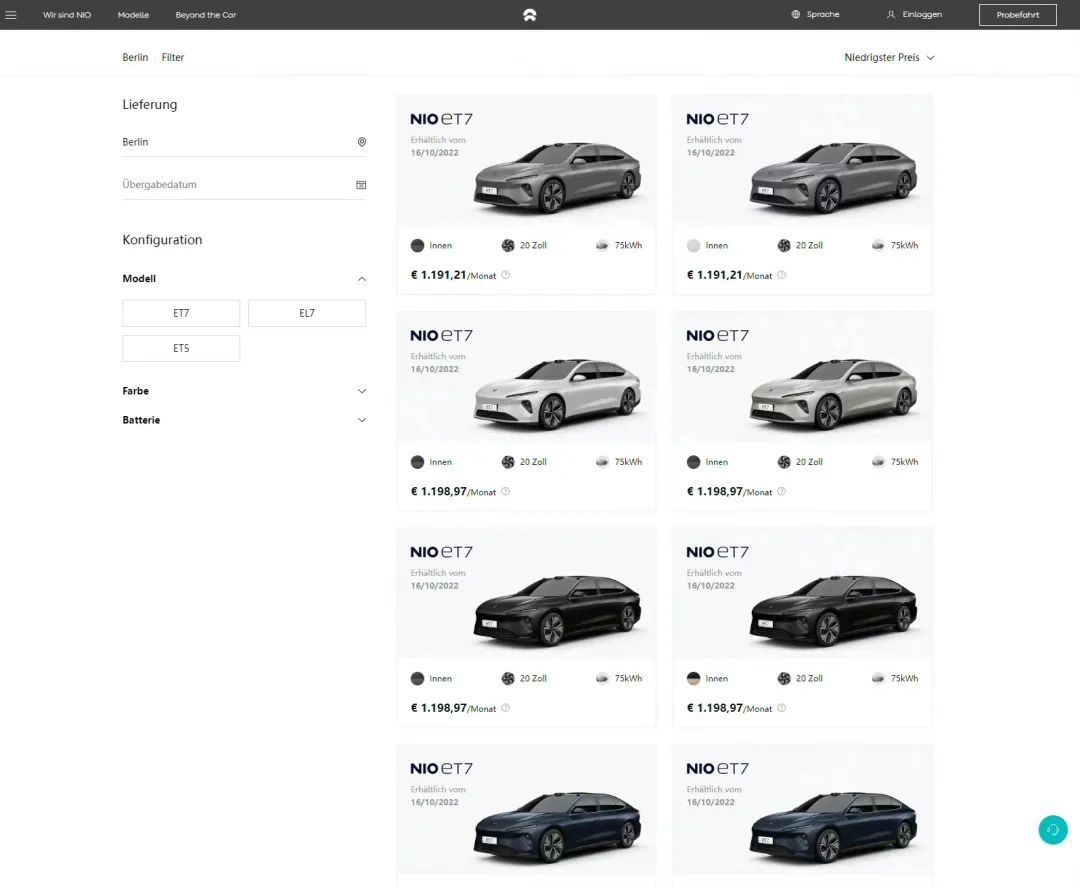Open the calendar icon in Übergabedatum field
Screen dimensions: 1080x887
[361, 185]
